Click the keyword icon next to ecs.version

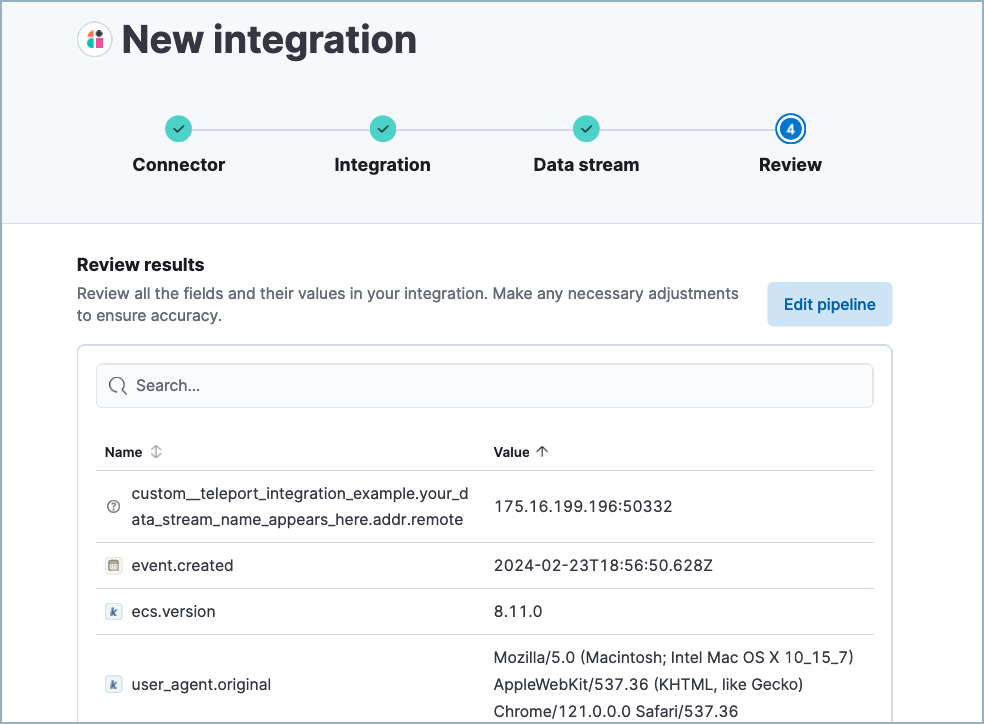pyautogui.click(x=113, y=611)
